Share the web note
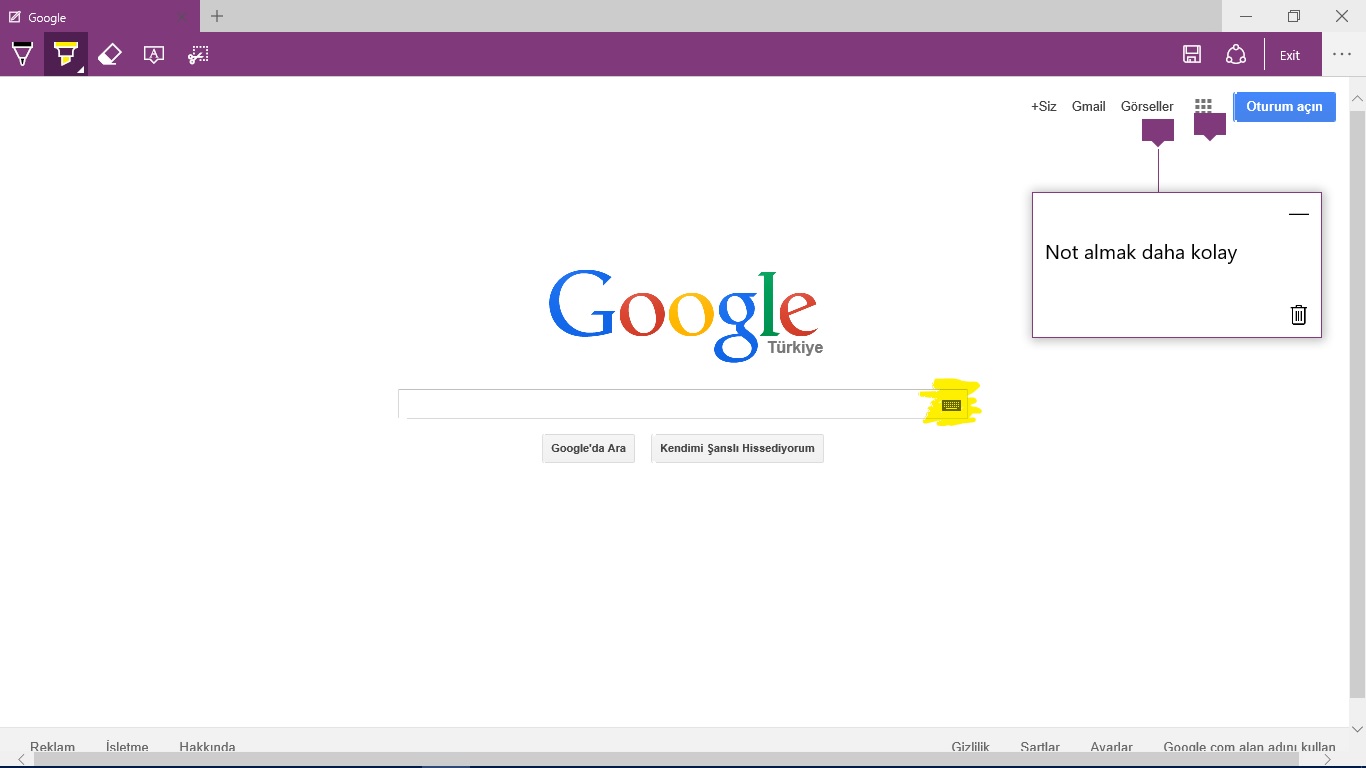Viewport: 1366px width, 768px height. coord(1236,55)
